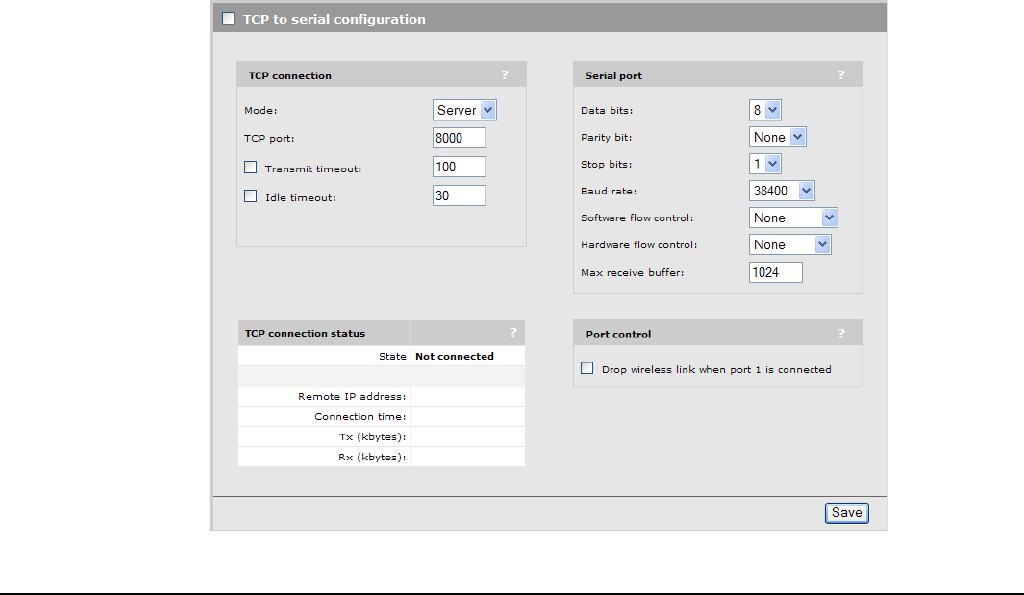
Task: Click the Transmit timeout value field
Action: click(459, 167)
